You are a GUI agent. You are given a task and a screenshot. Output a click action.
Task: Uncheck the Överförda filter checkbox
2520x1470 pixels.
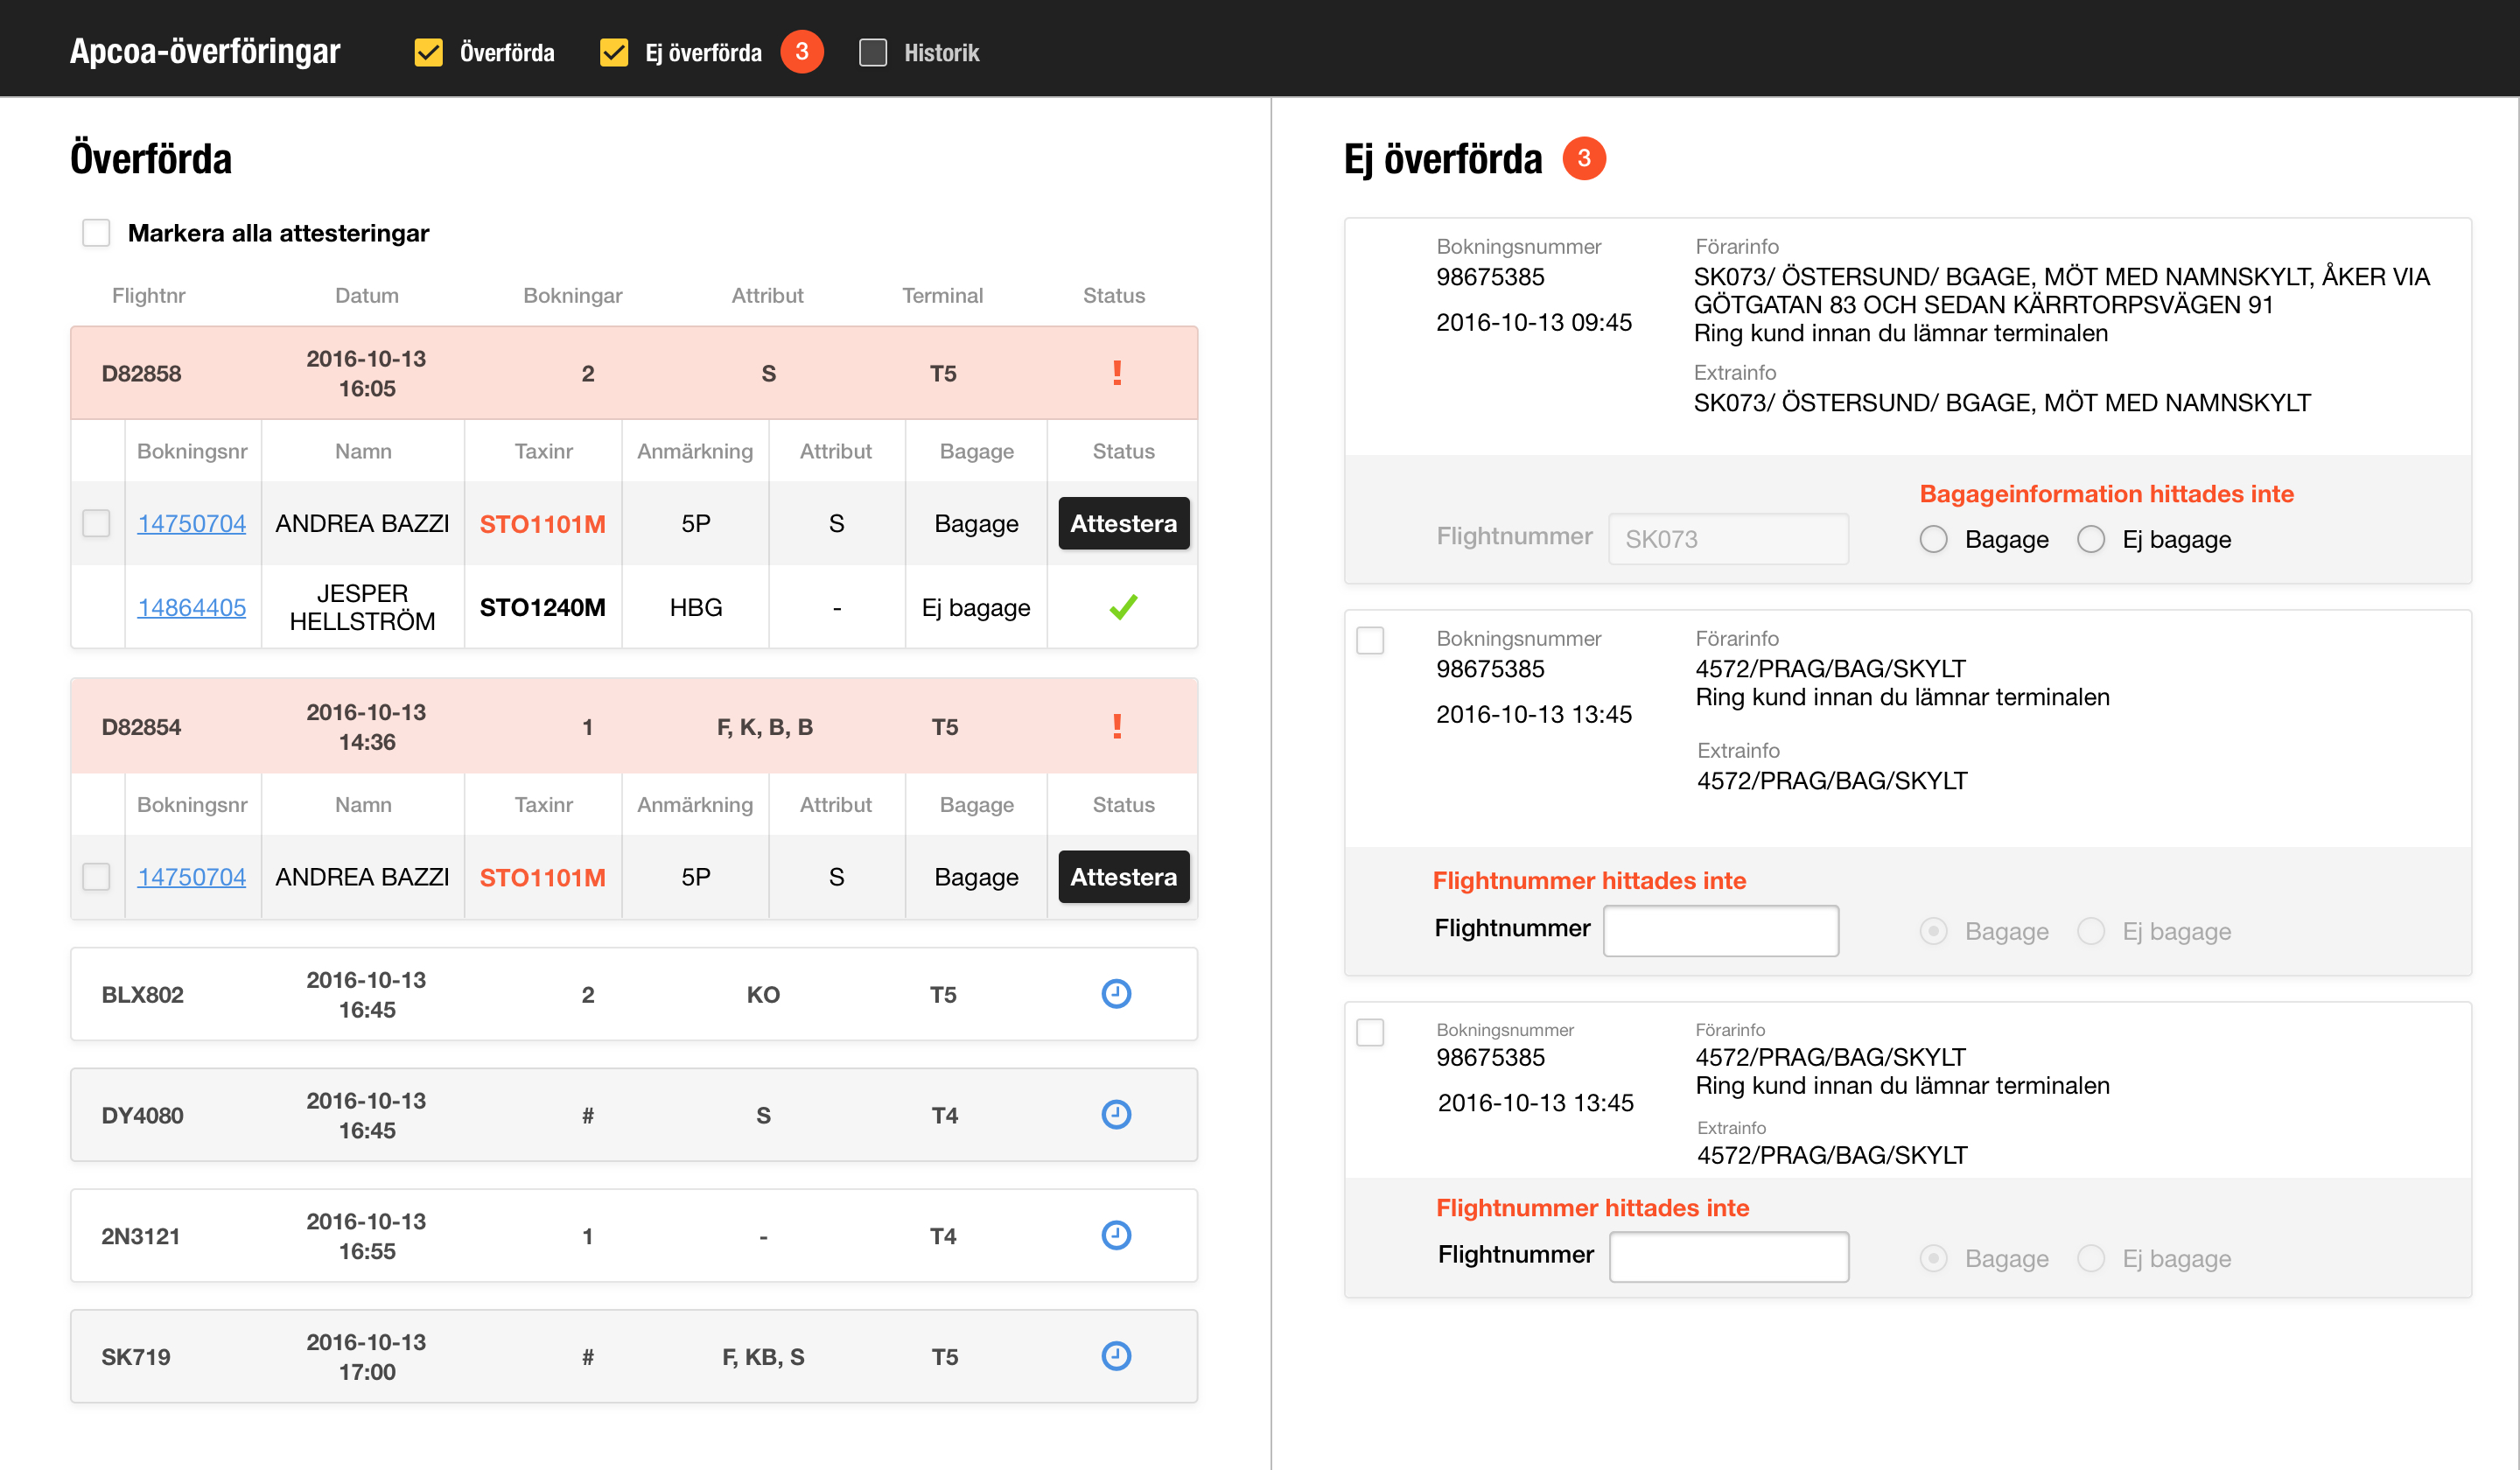click(x=428, y=52)
